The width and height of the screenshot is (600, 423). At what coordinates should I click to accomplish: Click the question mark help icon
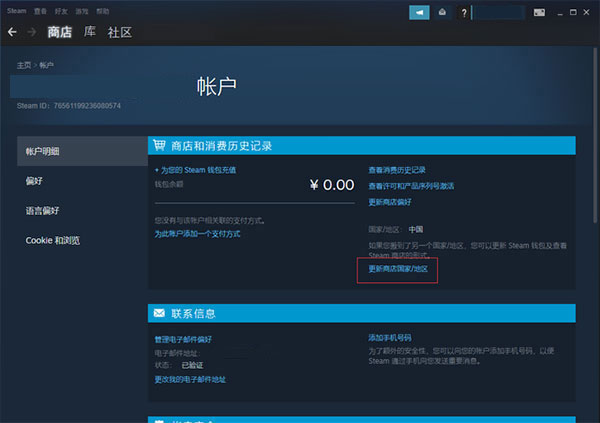pyautogui.click(x=464, y=13)
